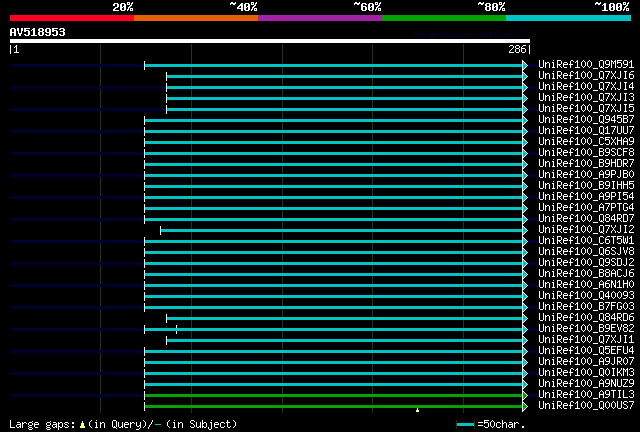Open hit UniRef100_Q7XJI3
The width and height of the screenshot is (640, 432).
586,98
